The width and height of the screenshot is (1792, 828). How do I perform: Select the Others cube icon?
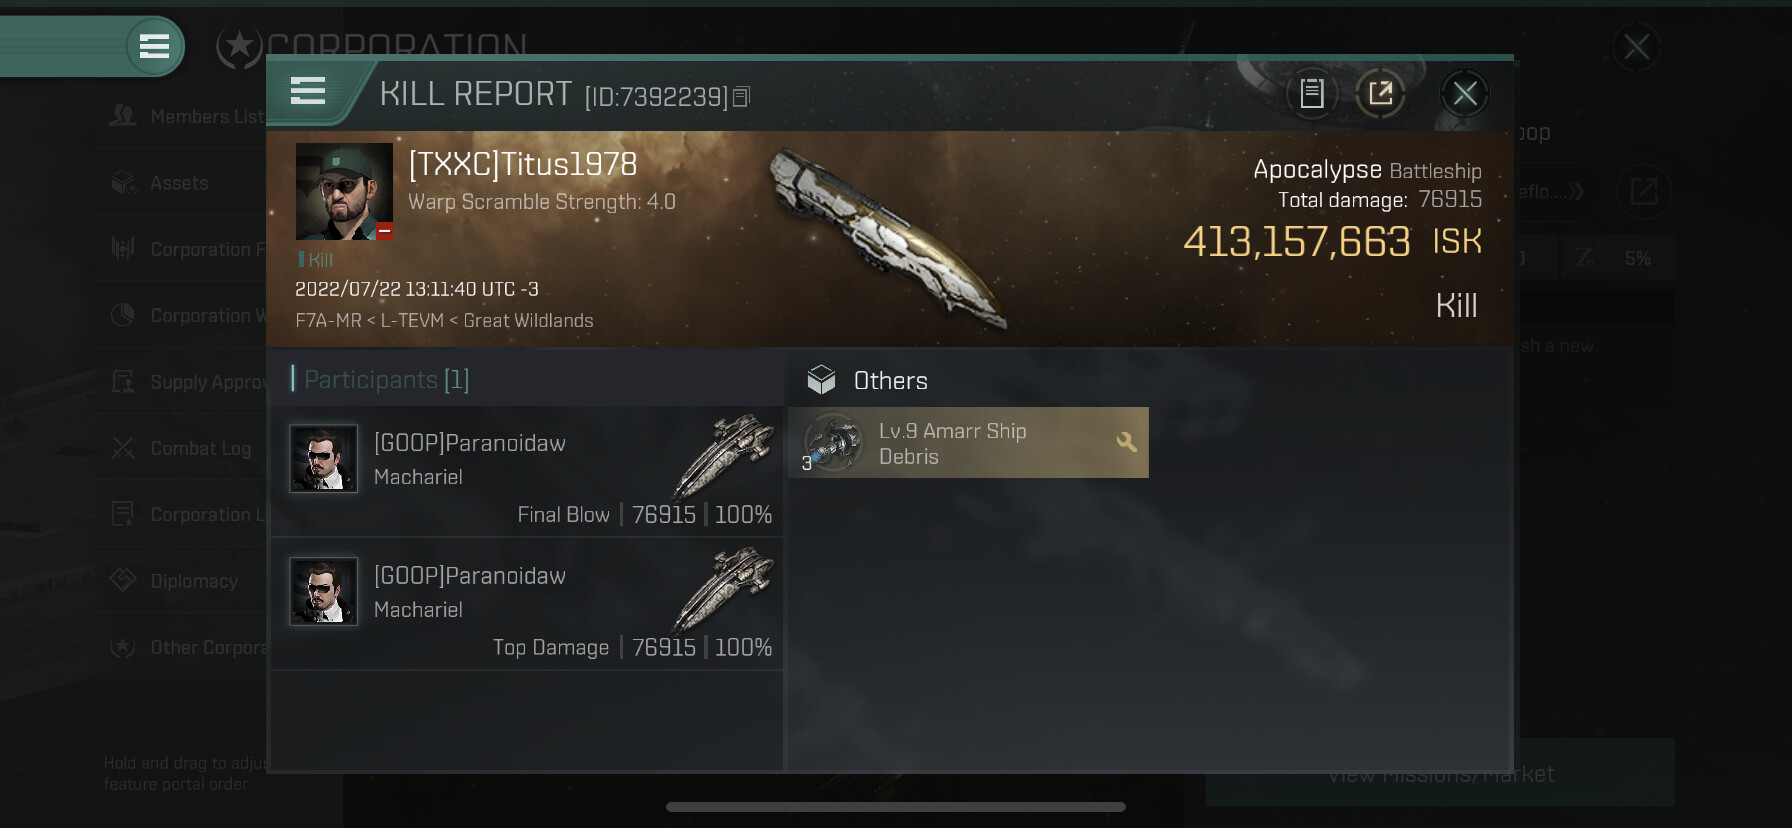click(821, 380)
